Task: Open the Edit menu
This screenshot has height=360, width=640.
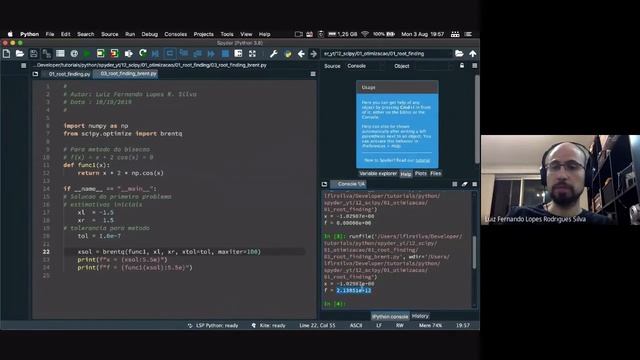Action: click(66, 34)
